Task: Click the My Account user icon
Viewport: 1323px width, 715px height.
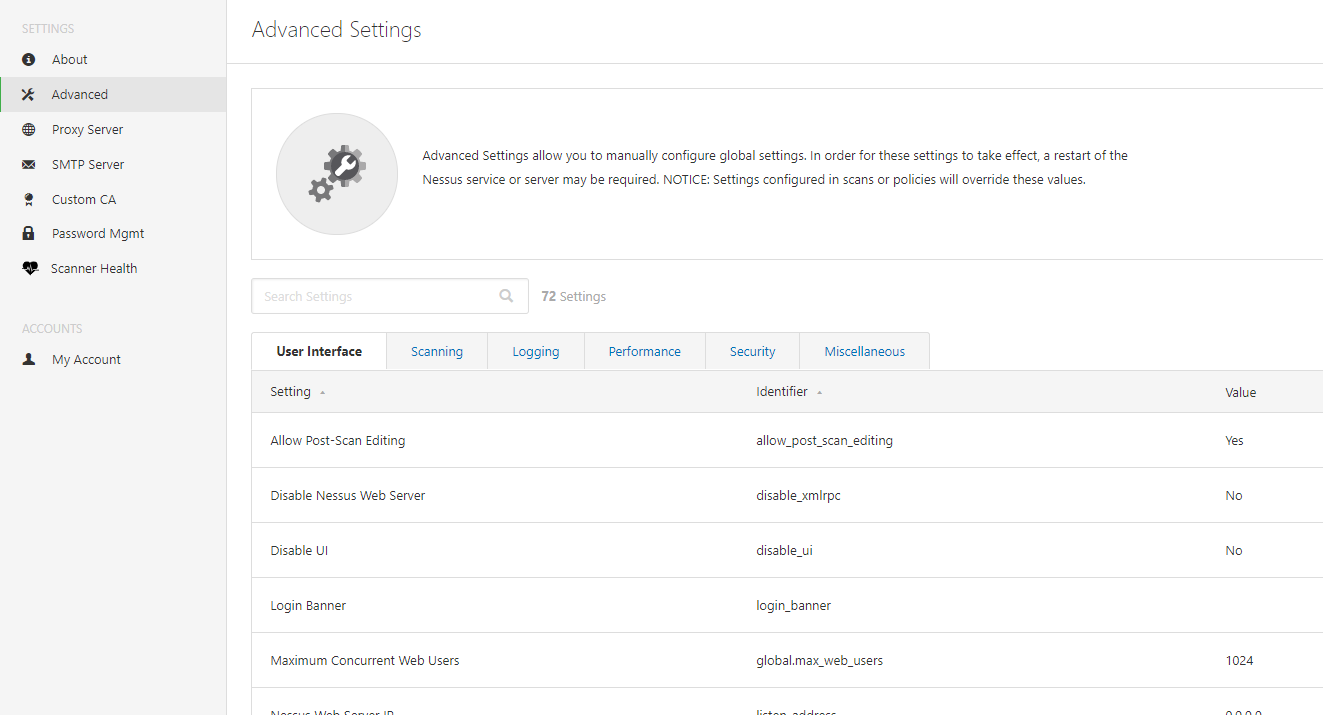Action: click(x=29, y=360)
